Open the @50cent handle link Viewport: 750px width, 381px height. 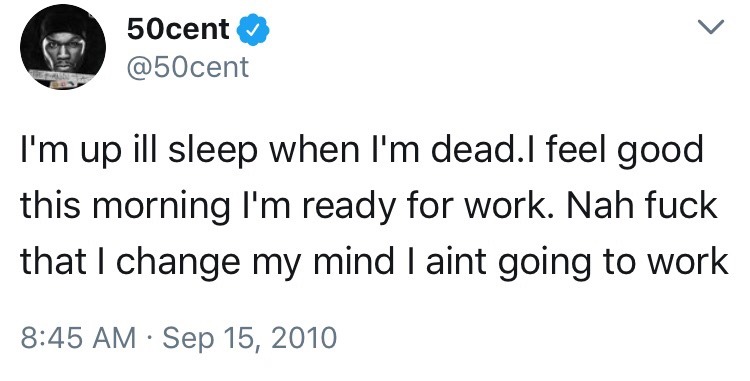tap(188, 67)
